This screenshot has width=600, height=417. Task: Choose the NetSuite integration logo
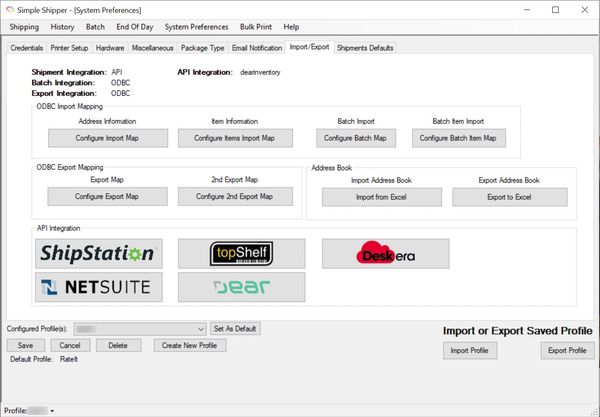pyautogui.click(x=98, y=287)
